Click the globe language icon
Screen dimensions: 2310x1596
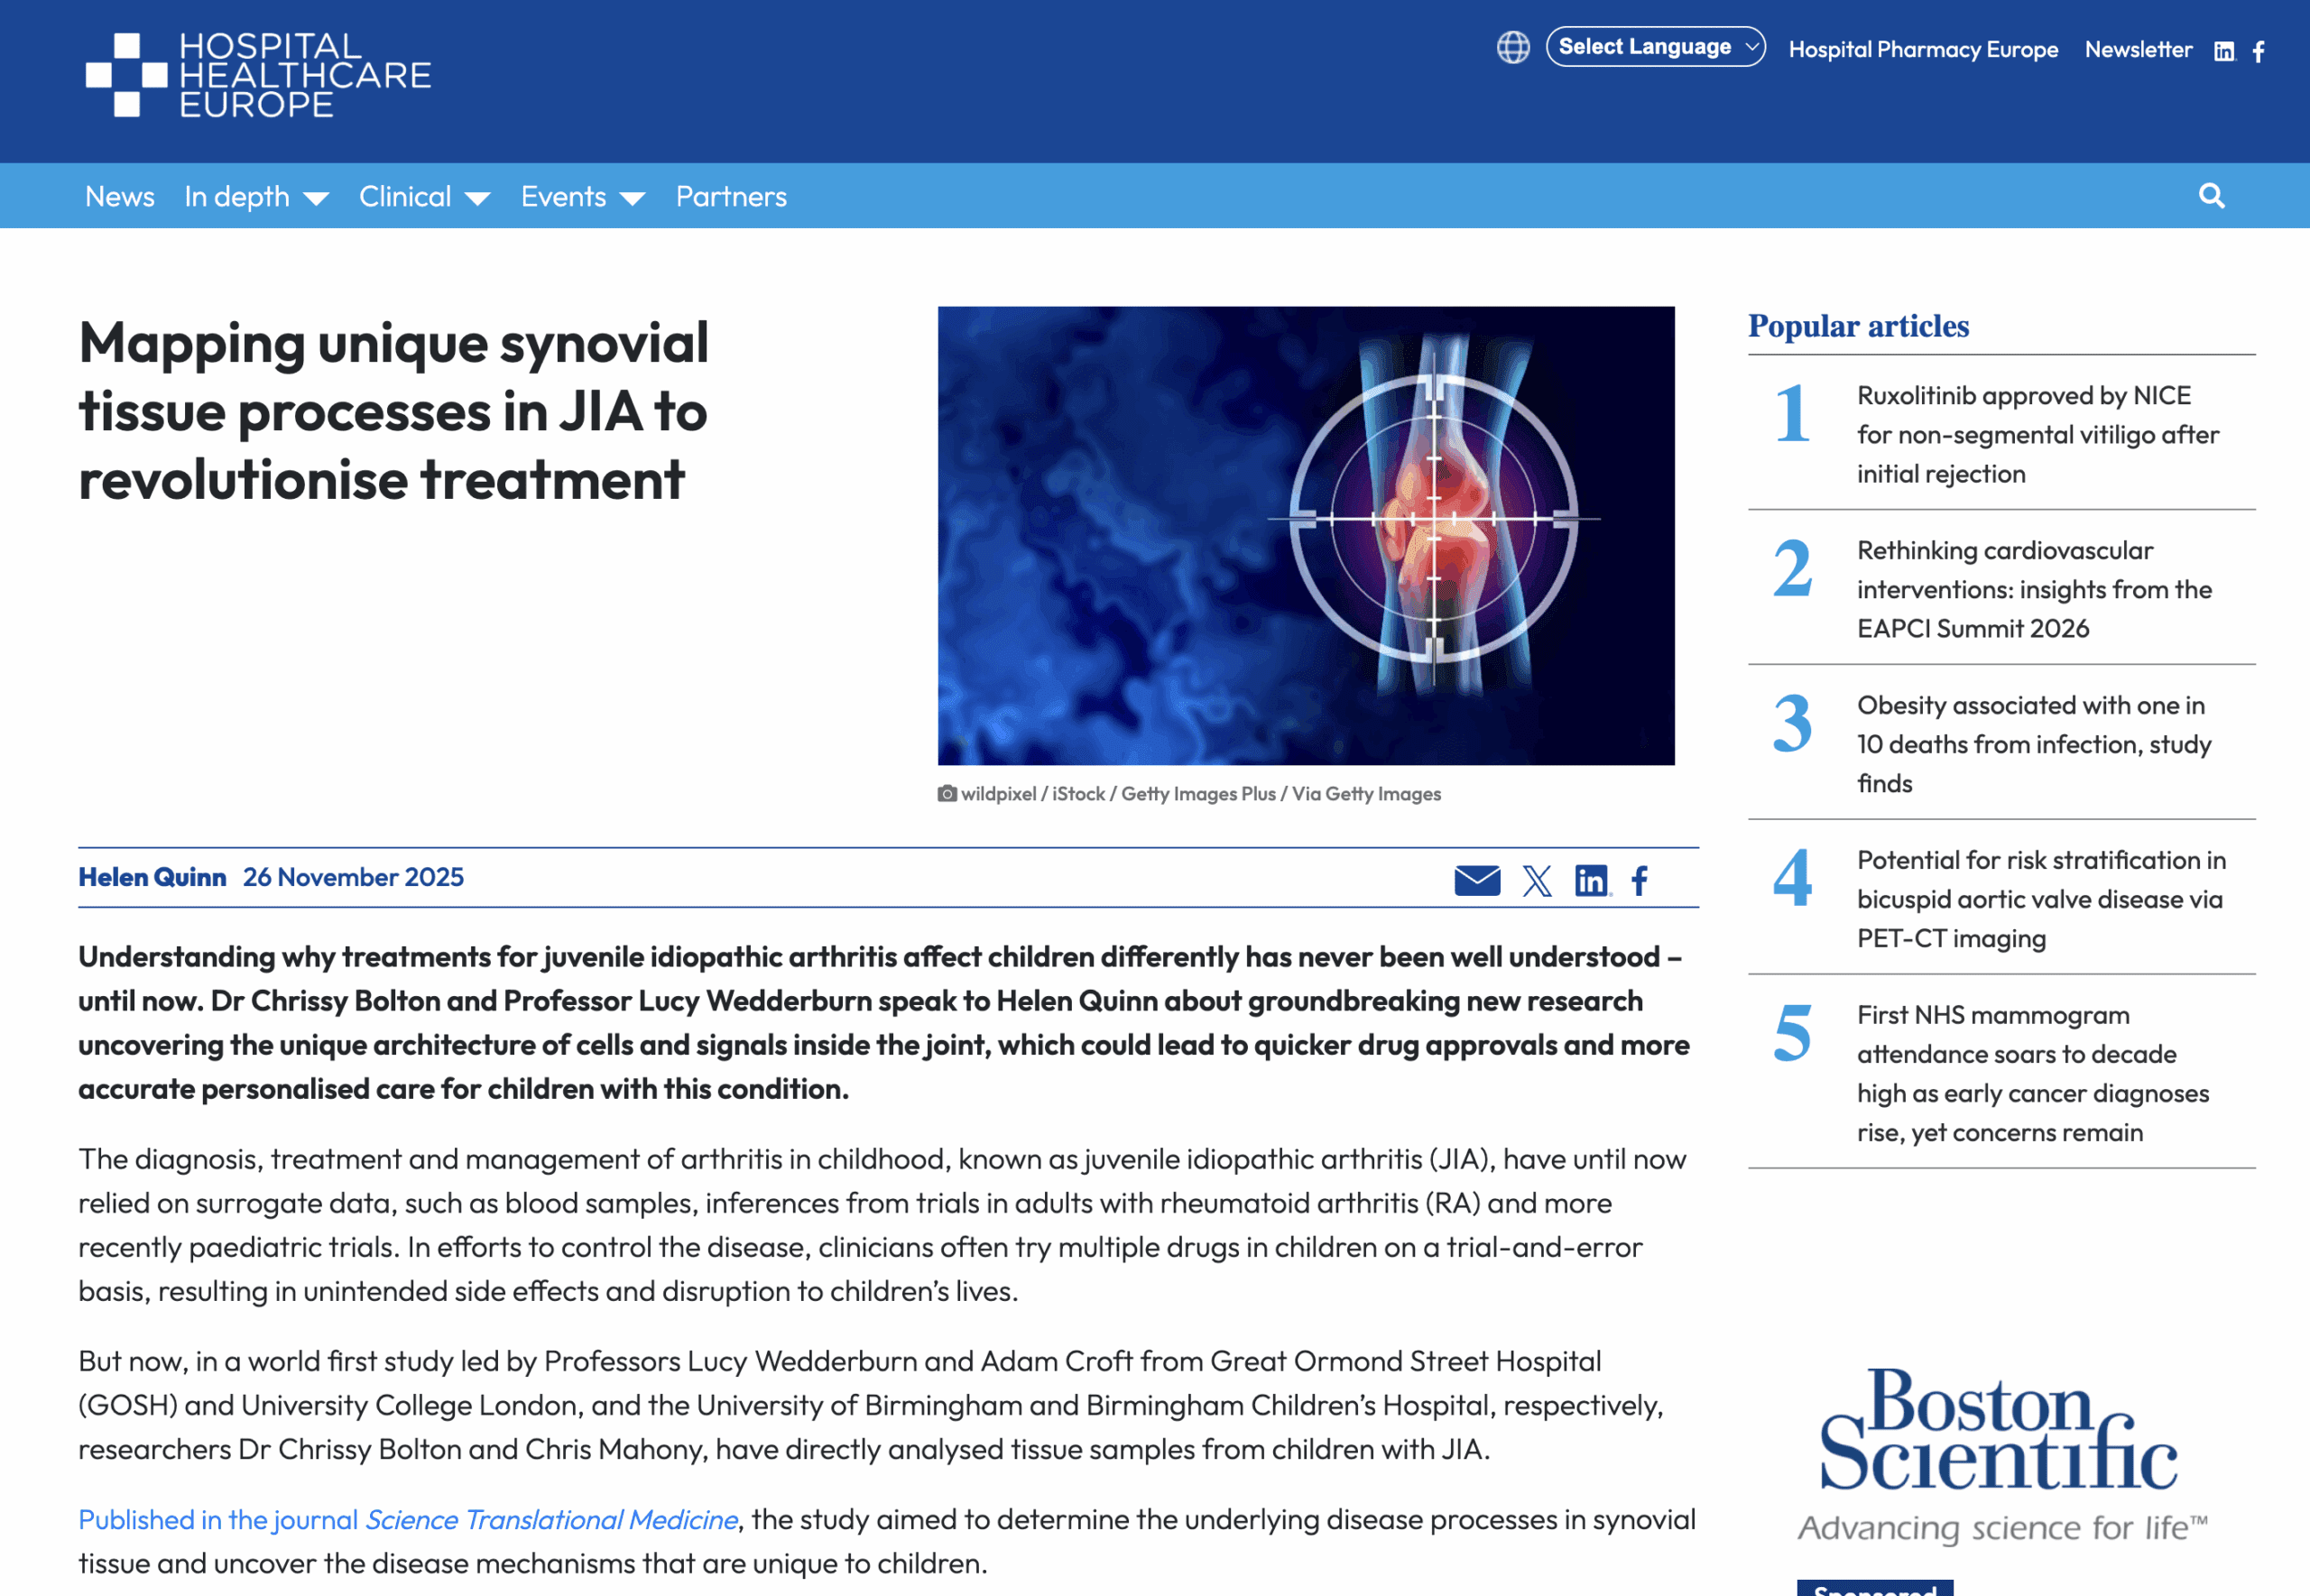click(x=1513, y=46)
